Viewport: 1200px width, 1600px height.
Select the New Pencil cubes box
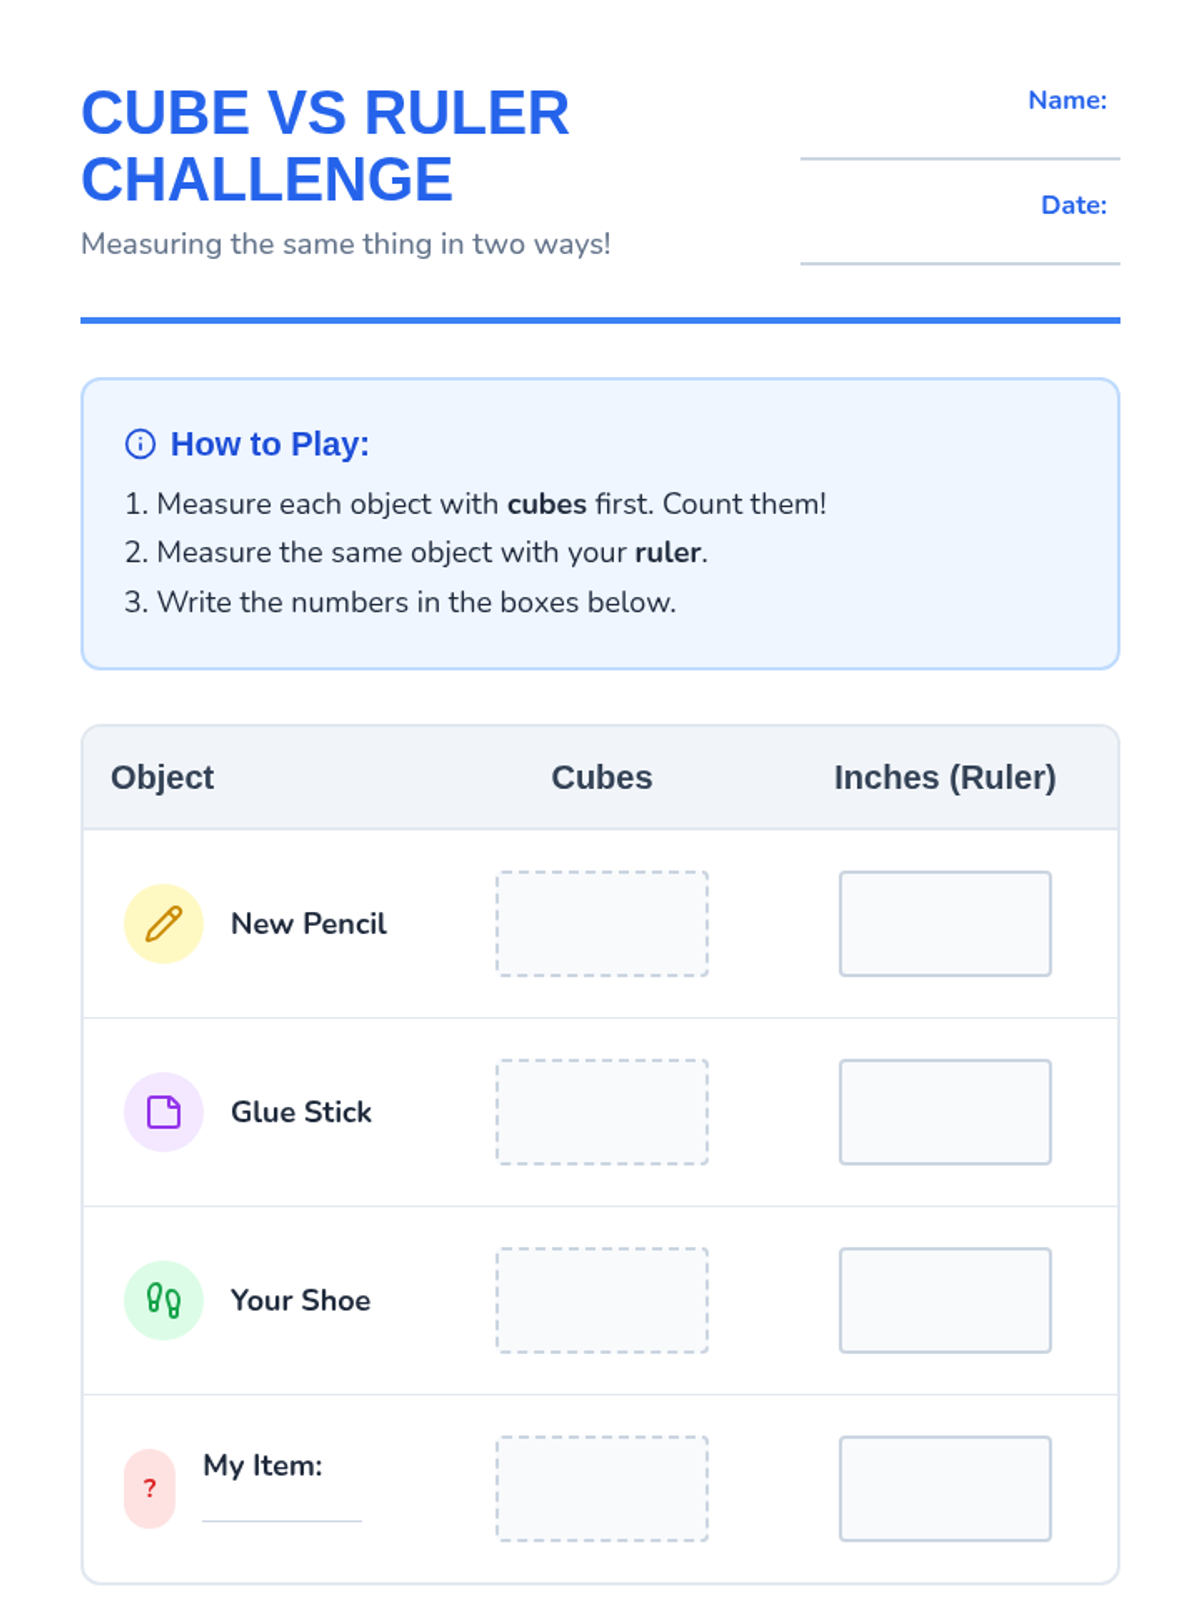click(x=601, y=923)
